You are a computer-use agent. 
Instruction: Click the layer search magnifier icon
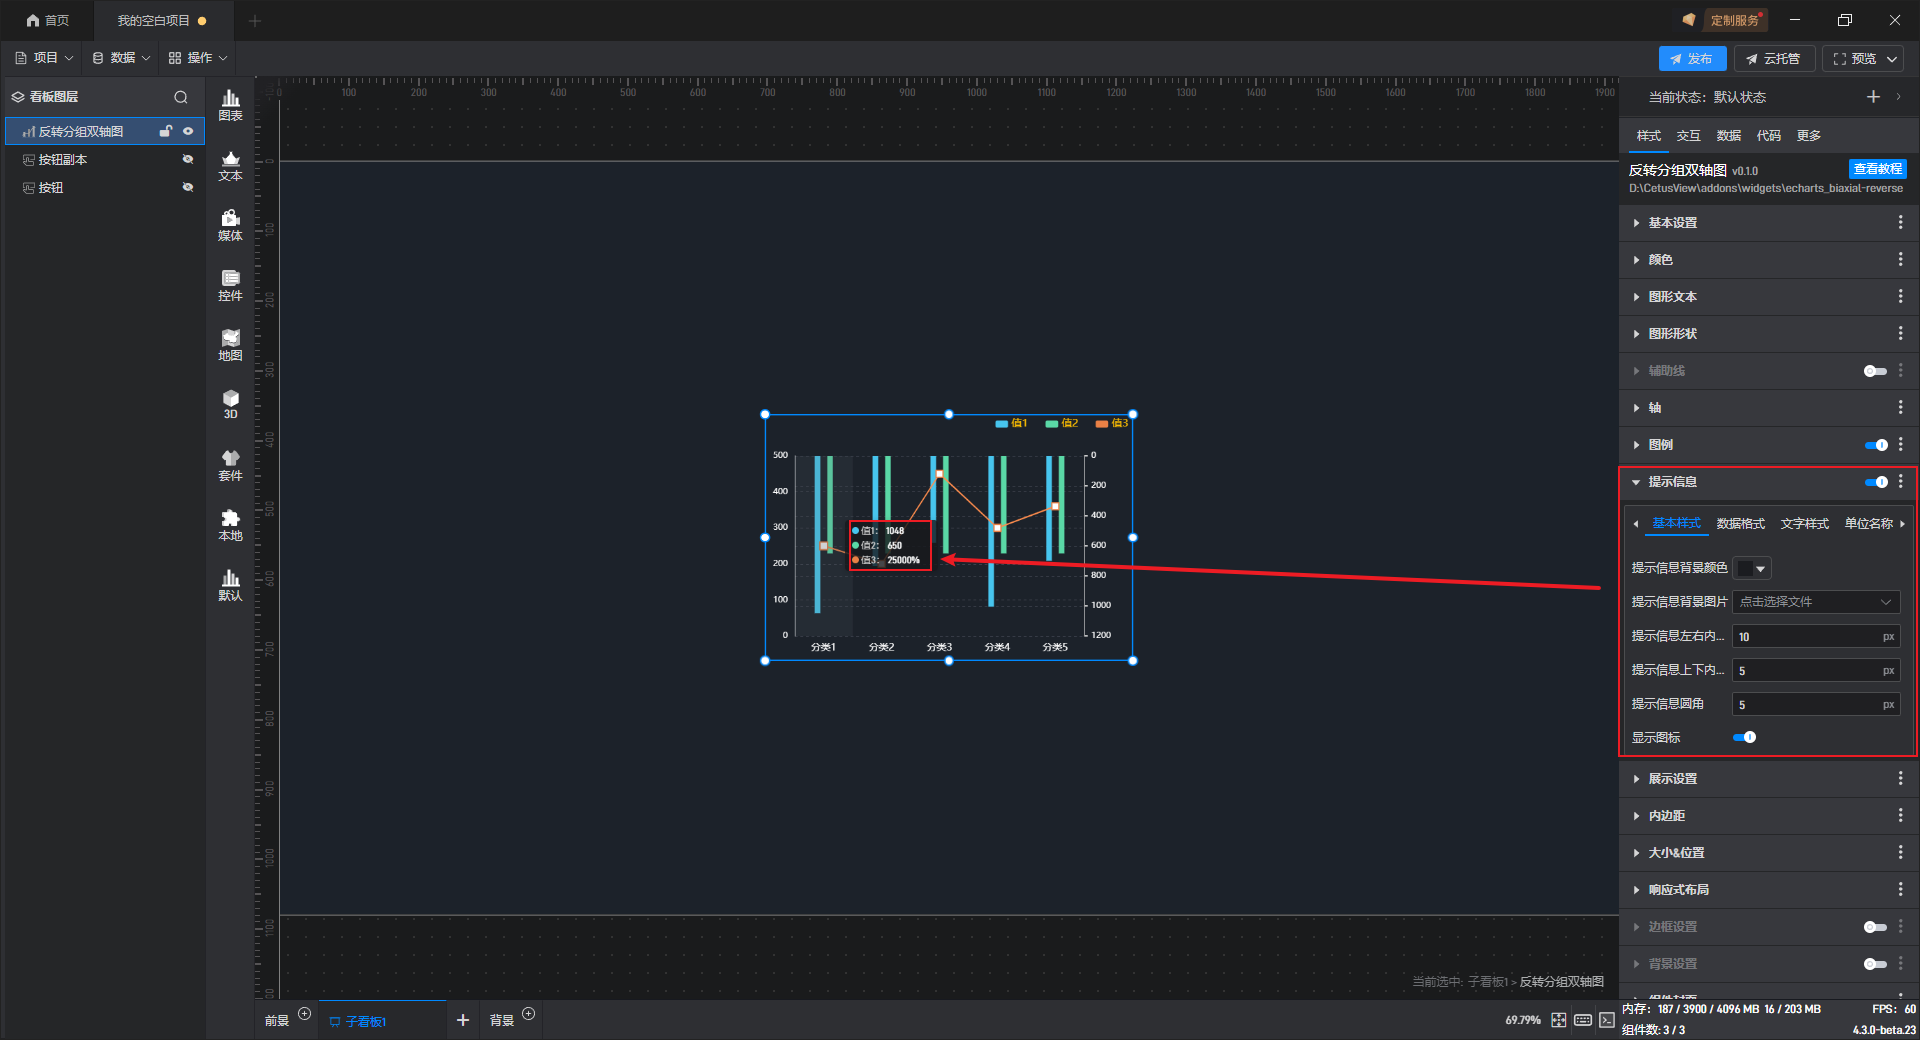(181, 97)
